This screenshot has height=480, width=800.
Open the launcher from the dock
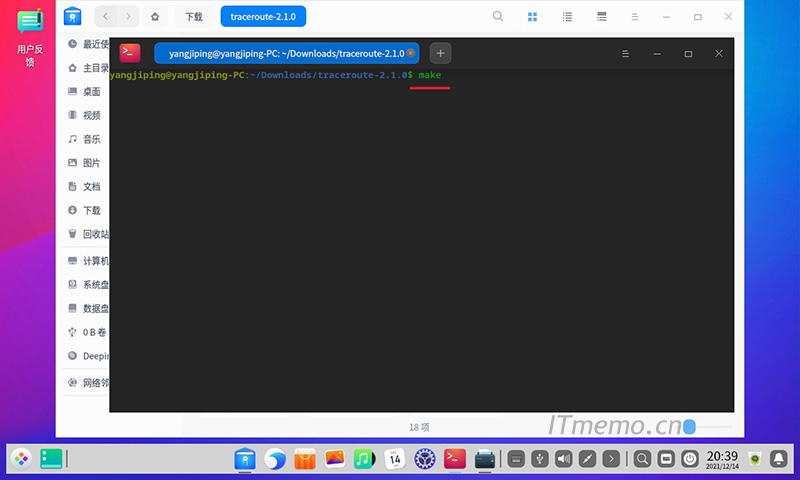pyautogui.click(x=21, y=459)
